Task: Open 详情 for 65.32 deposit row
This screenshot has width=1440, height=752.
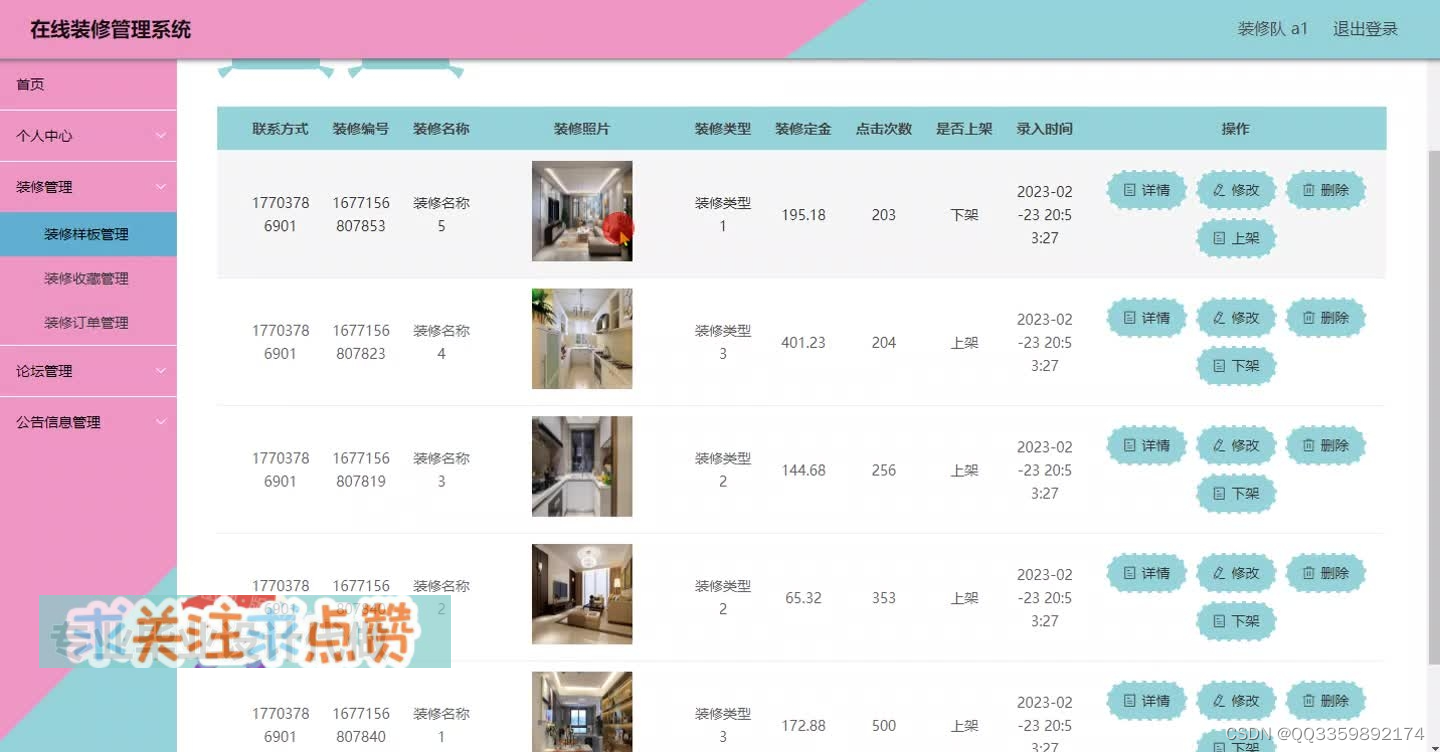Action: pos(1146,573)
